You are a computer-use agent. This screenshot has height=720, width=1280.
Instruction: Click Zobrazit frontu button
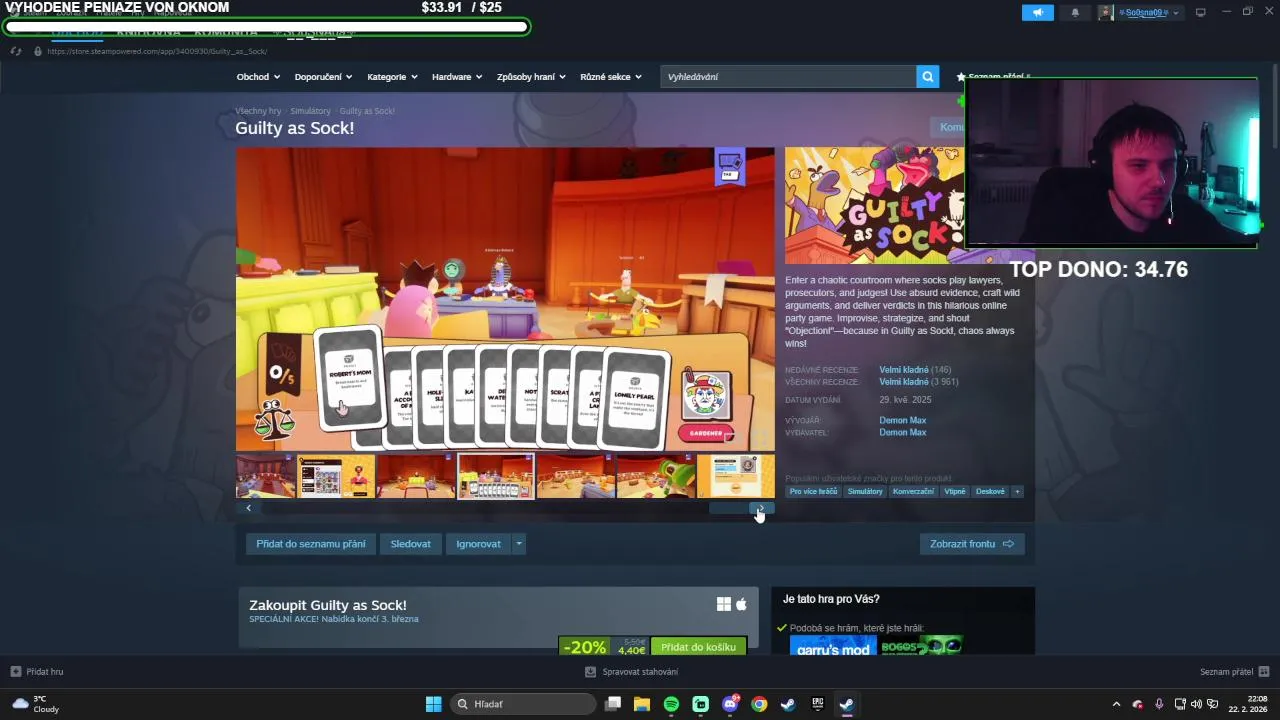click(972, 544)
